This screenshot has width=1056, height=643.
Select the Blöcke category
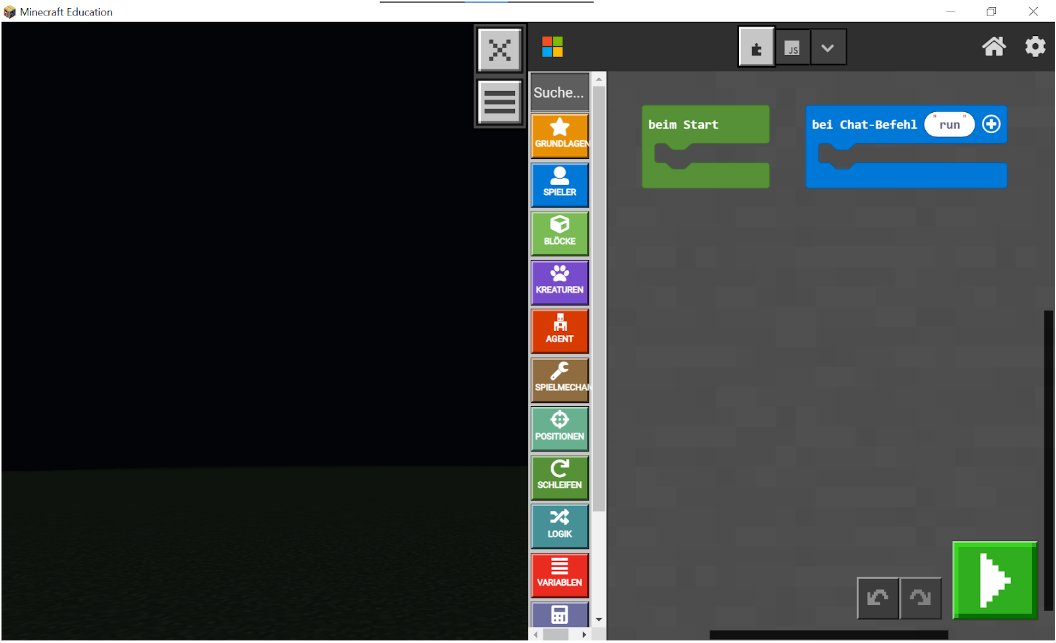click(x=560, y=233)
